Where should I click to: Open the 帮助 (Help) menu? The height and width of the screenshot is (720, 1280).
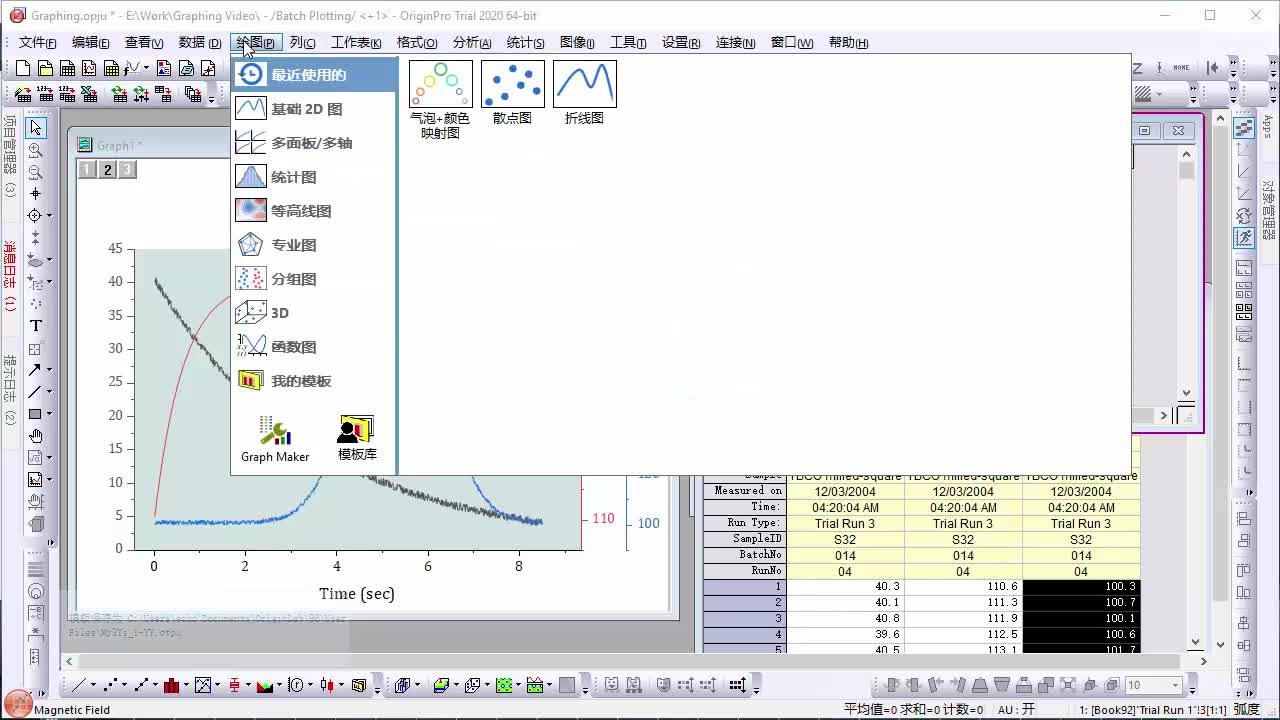(x=848, y=42)
